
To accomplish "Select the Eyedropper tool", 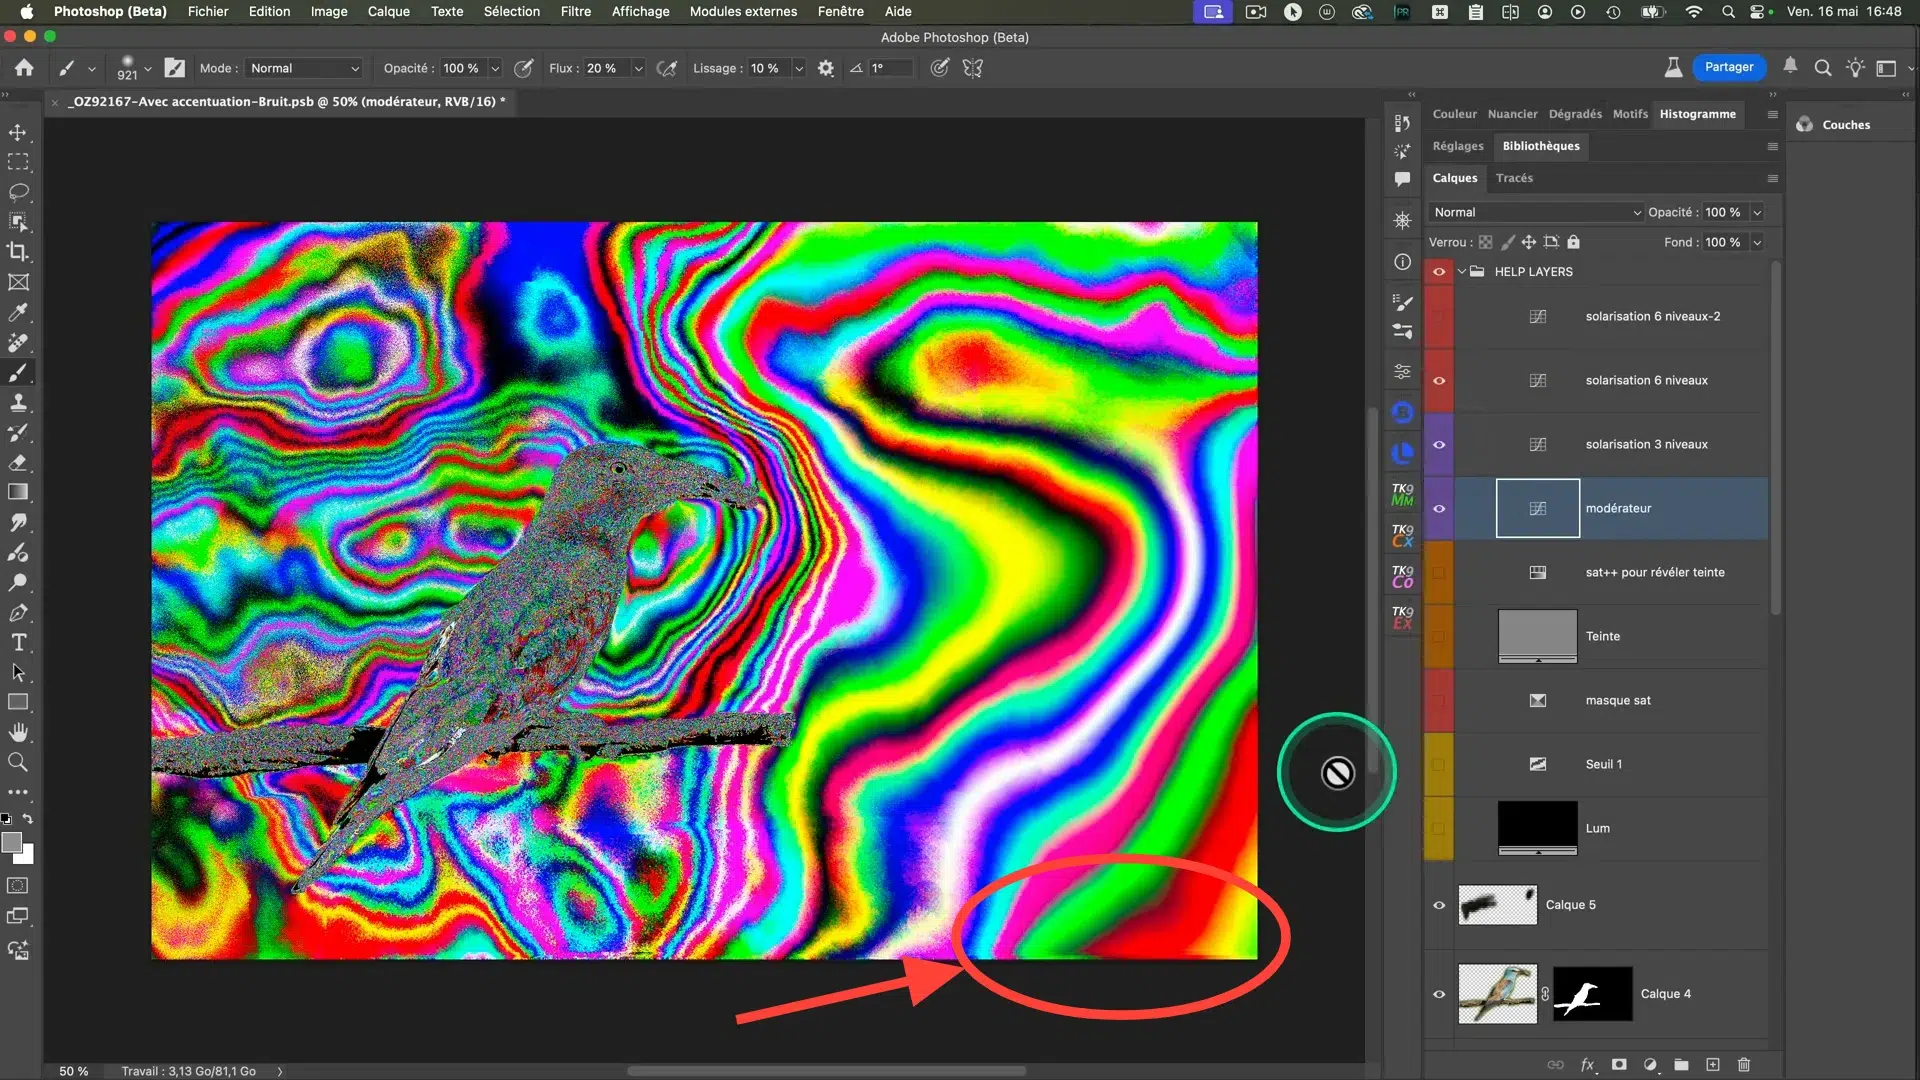I will pos(18,312).
